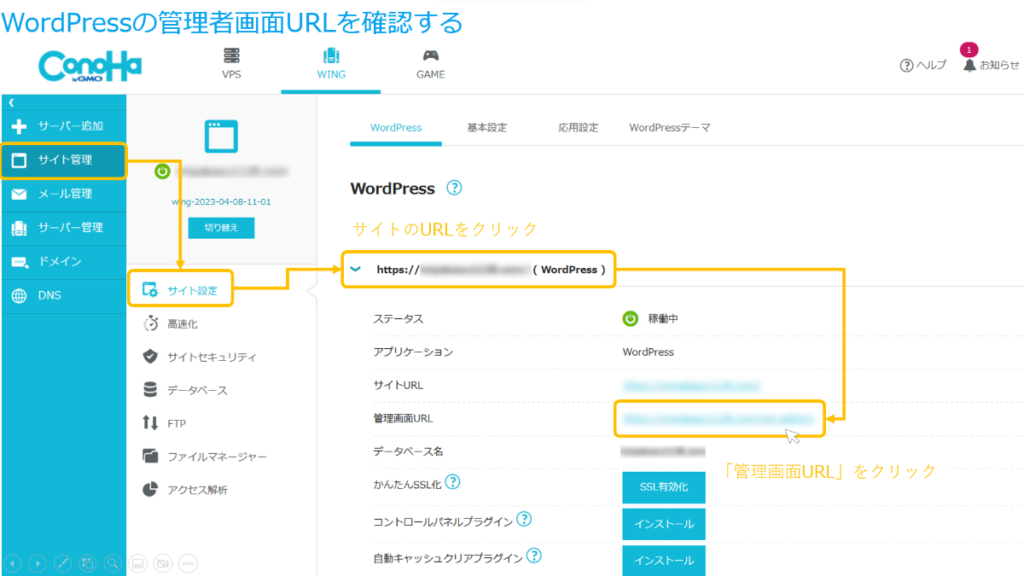Click the help icon beside コントロールパネルプラグイン
The image size is (1024, 576).
tap(524, 519)
